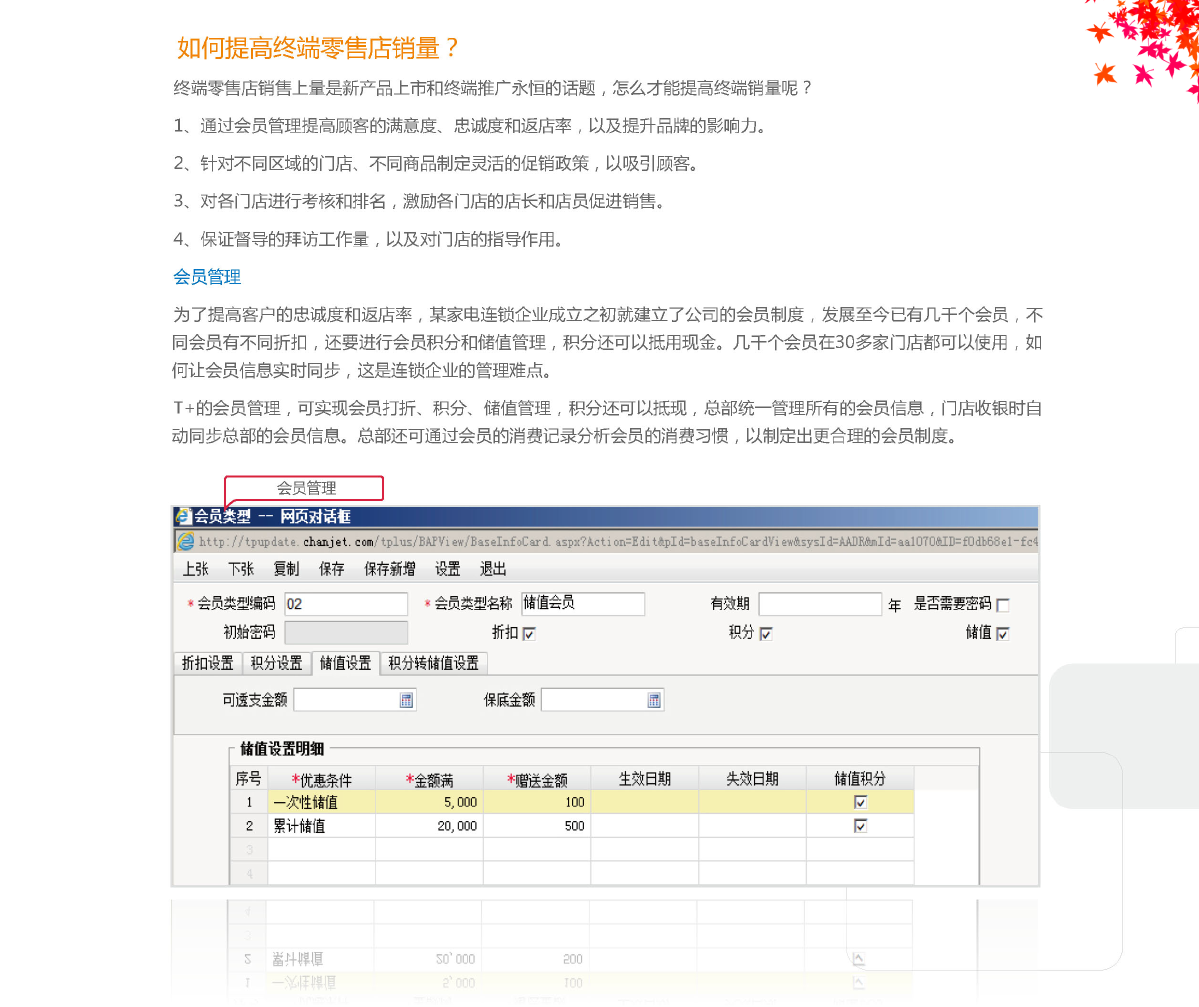1199x1007 pixels.
Task: Click the IE icon in dialog title bar
Action: point(184,517)
